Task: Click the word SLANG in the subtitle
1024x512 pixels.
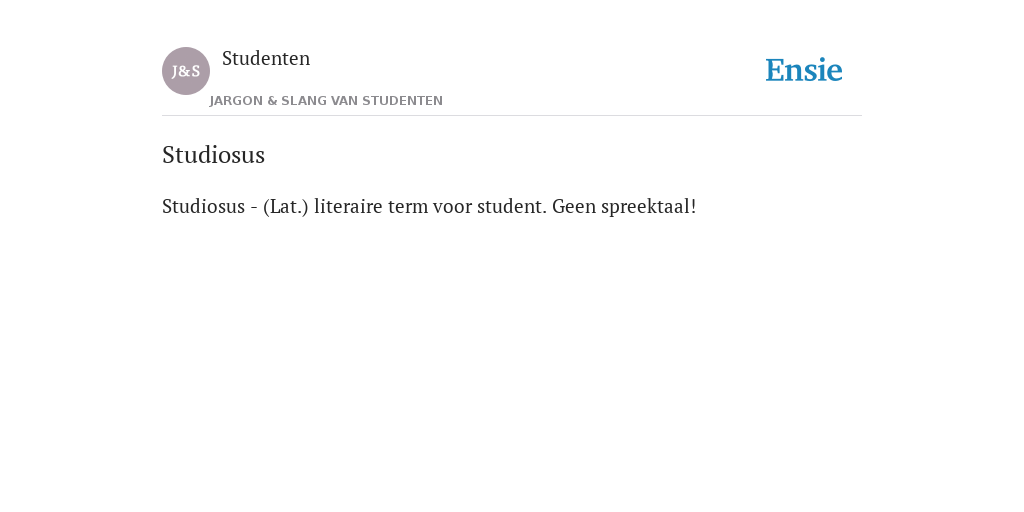Action: pyautogui.click(x=303, y=101)
